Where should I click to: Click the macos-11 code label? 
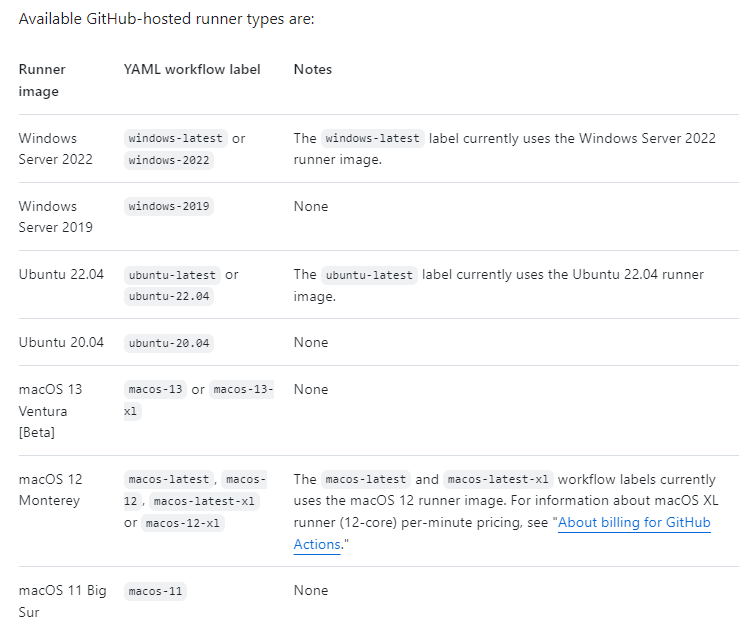coord(155,591)
